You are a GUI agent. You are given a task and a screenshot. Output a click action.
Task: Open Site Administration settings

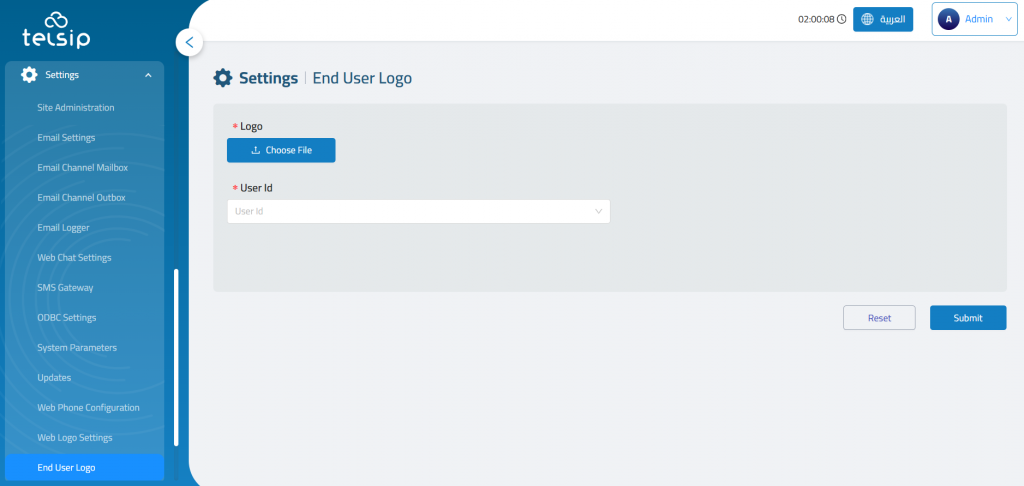(76, 108)
